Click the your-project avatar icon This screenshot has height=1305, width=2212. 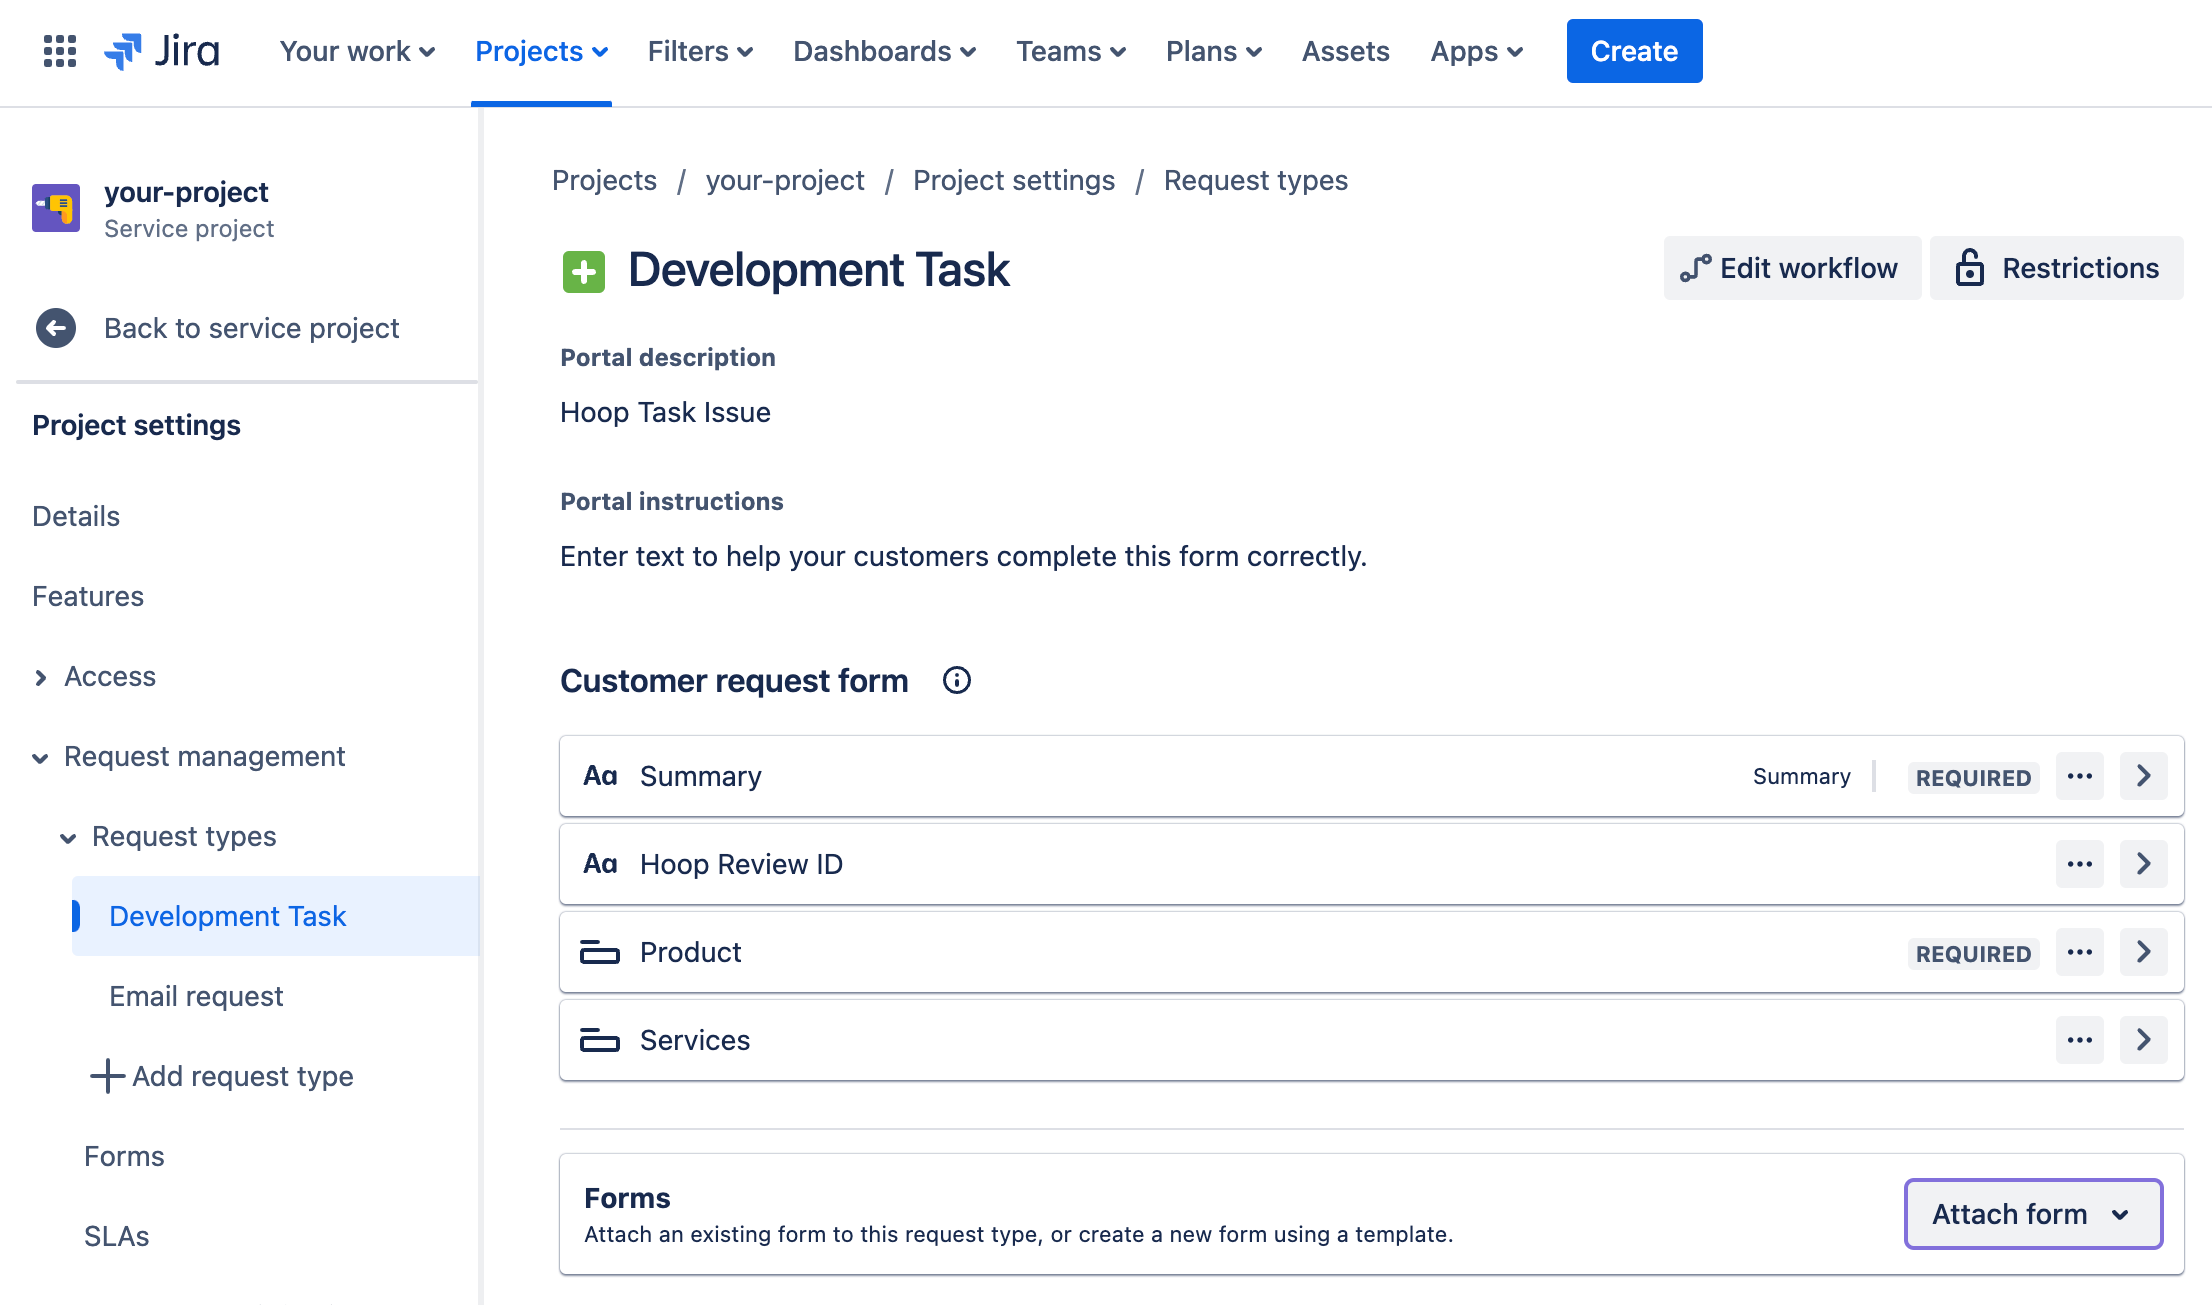(56, 208)
